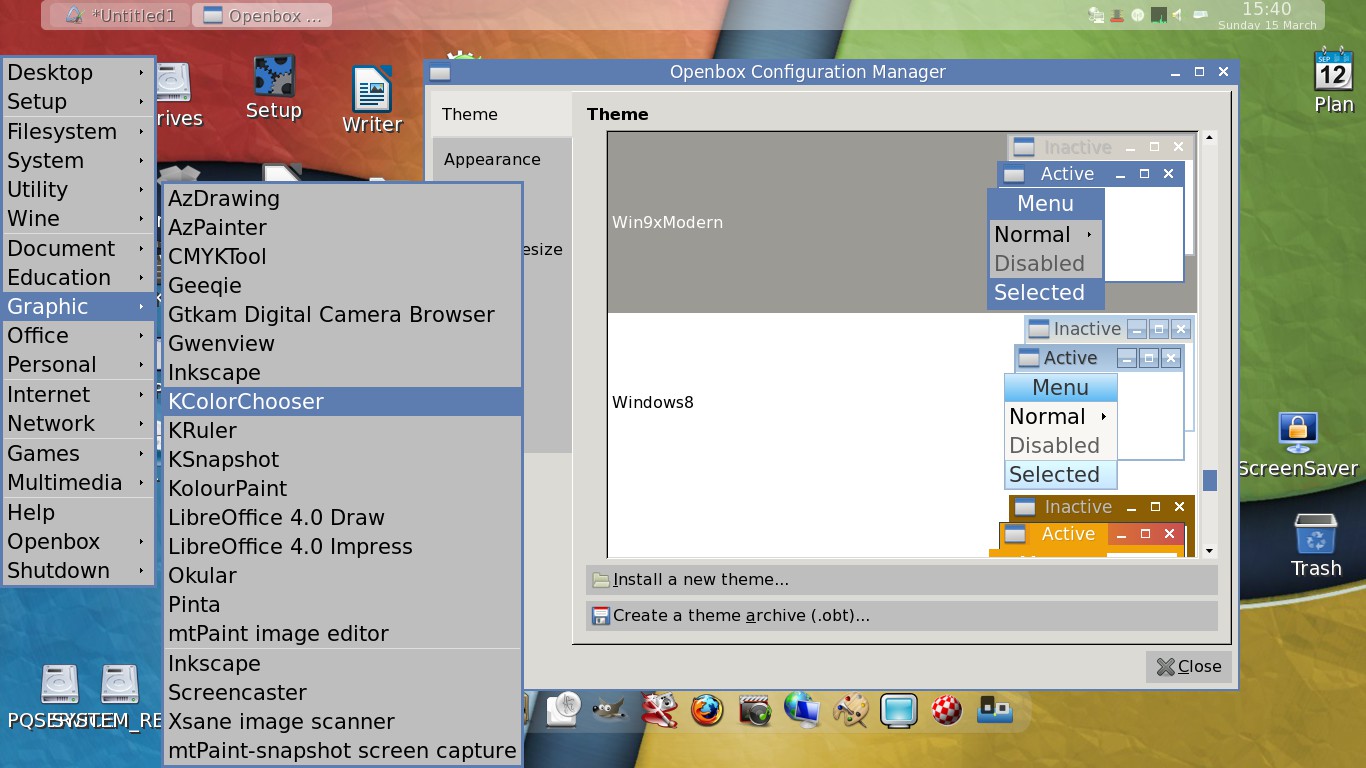Expand the Setup submenu

click(x=79, y=101)
